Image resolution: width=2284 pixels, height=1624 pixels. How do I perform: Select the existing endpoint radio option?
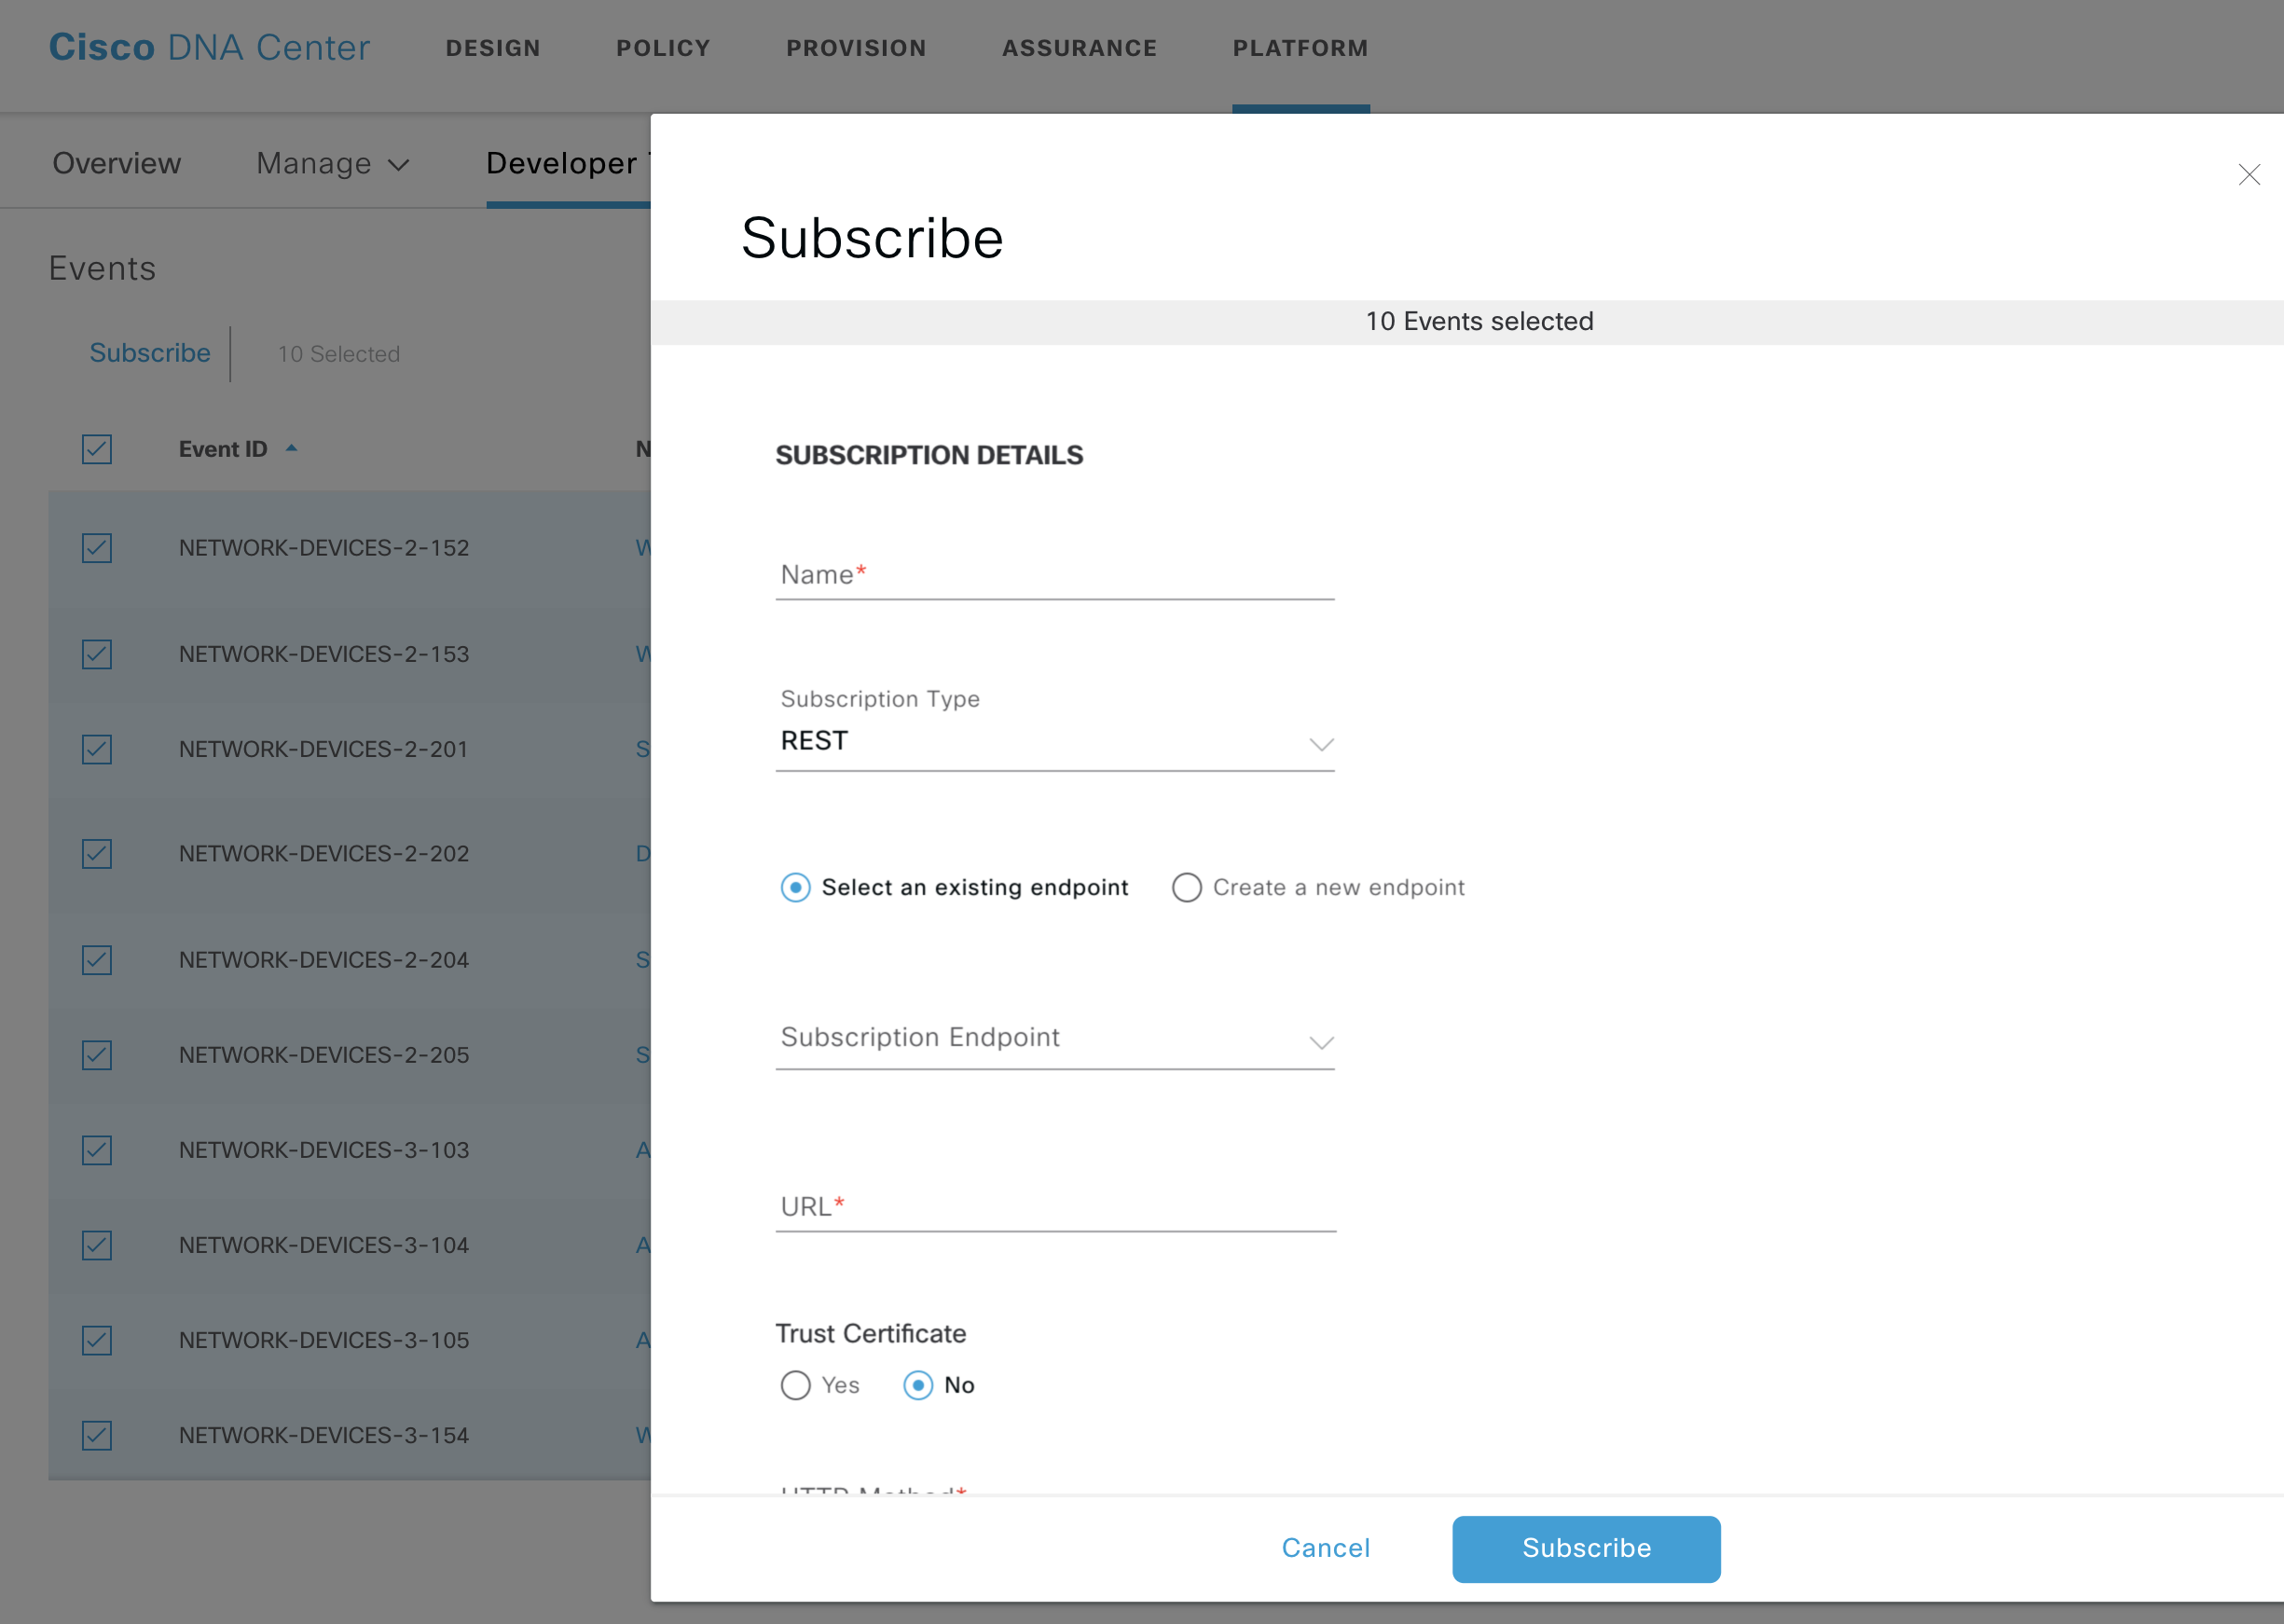[x=795, y=887]
